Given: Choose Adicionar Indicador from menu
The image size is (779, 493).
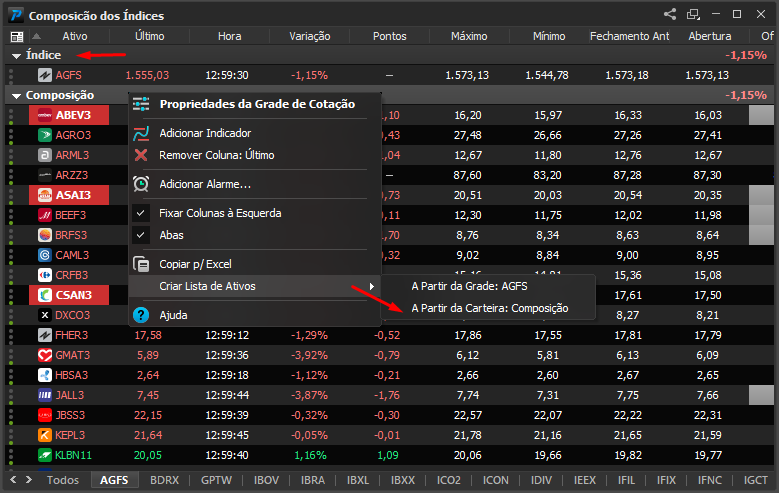Looking at the screenshot, I should coord(205,133).
